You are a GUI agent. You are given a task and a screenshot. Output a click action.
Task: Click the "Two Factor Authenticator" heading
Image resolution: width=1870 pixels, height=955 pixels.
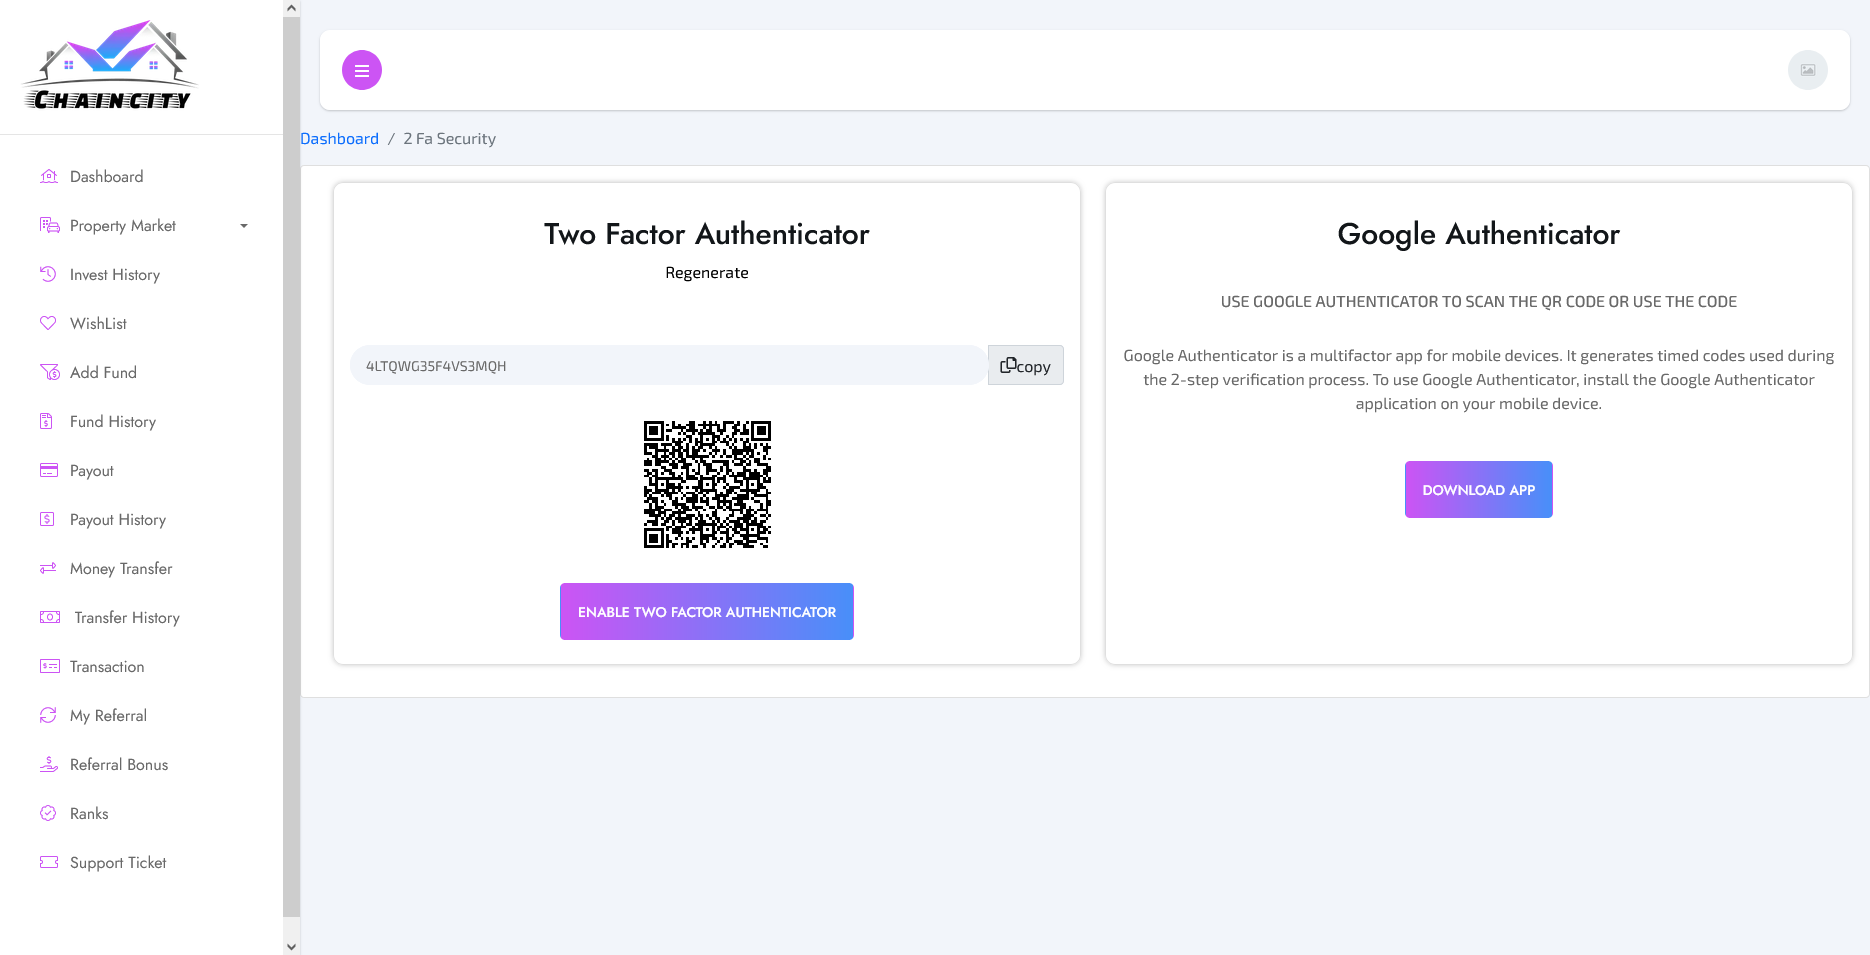tap(707, 234)
